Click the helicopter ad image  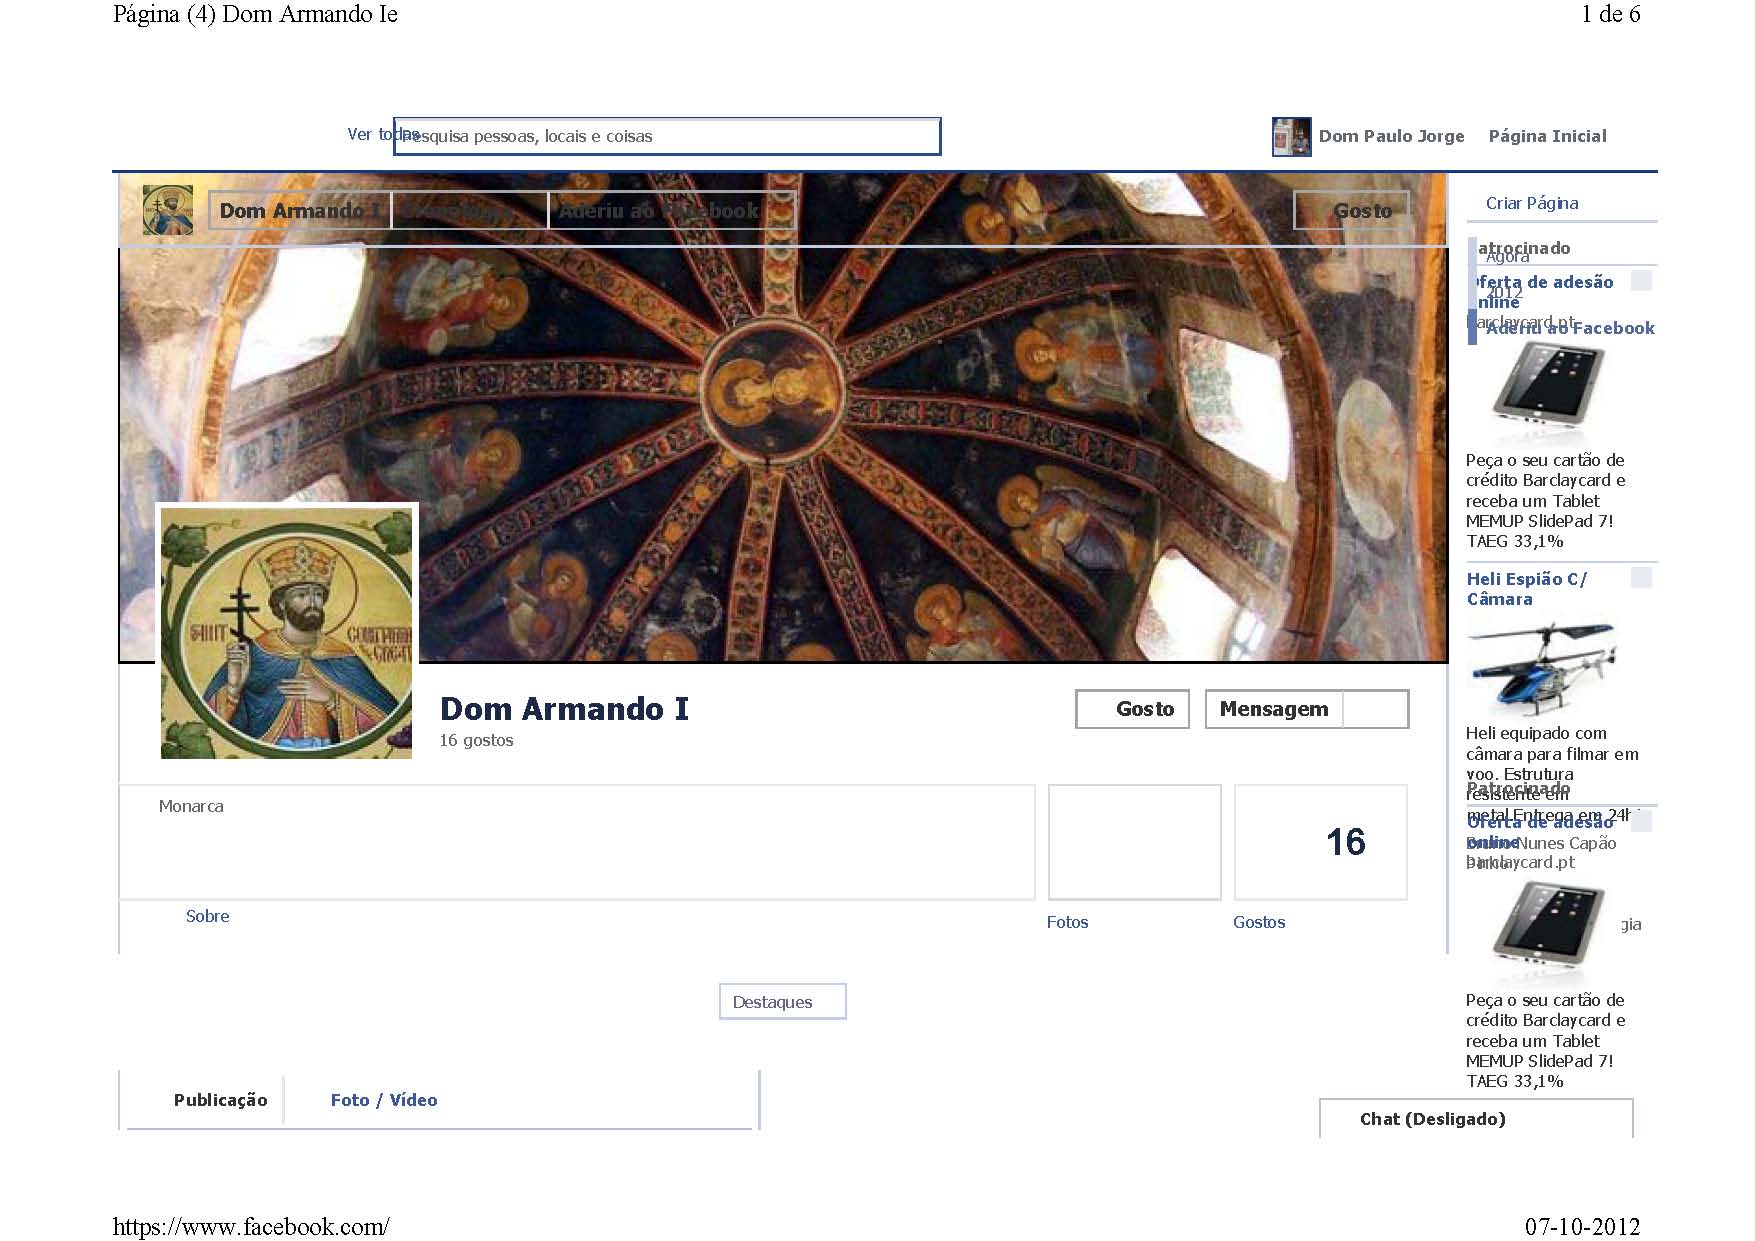(1540, 667)
